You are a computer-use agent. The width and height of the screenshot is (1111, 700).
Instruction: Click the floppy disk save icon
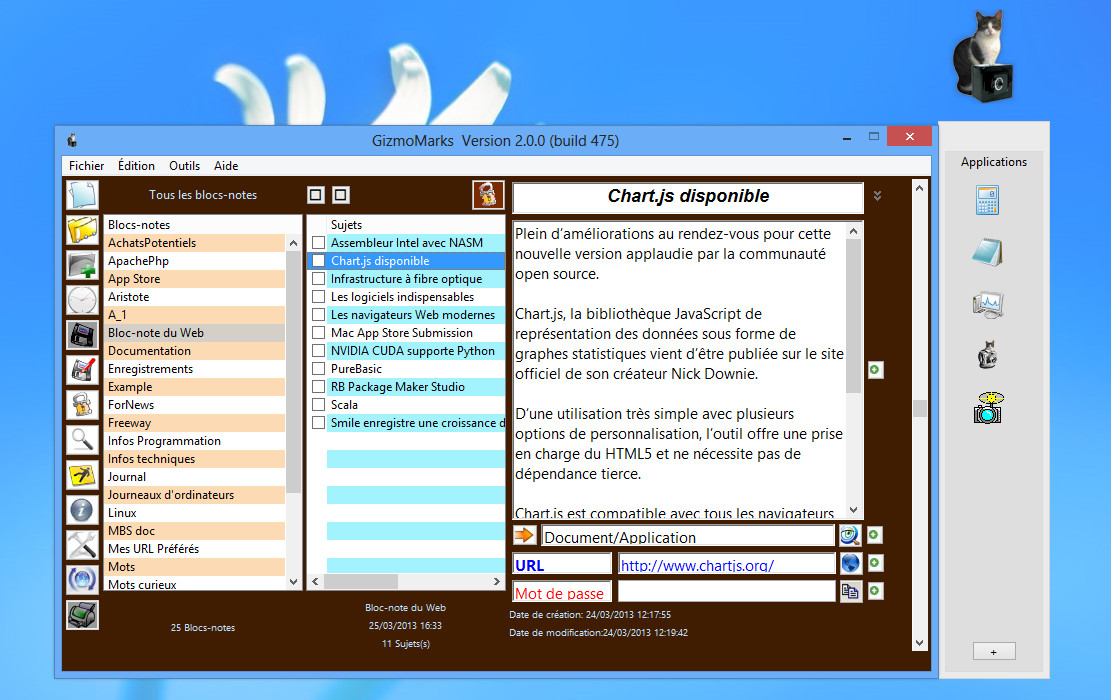[x=82, y=335]
